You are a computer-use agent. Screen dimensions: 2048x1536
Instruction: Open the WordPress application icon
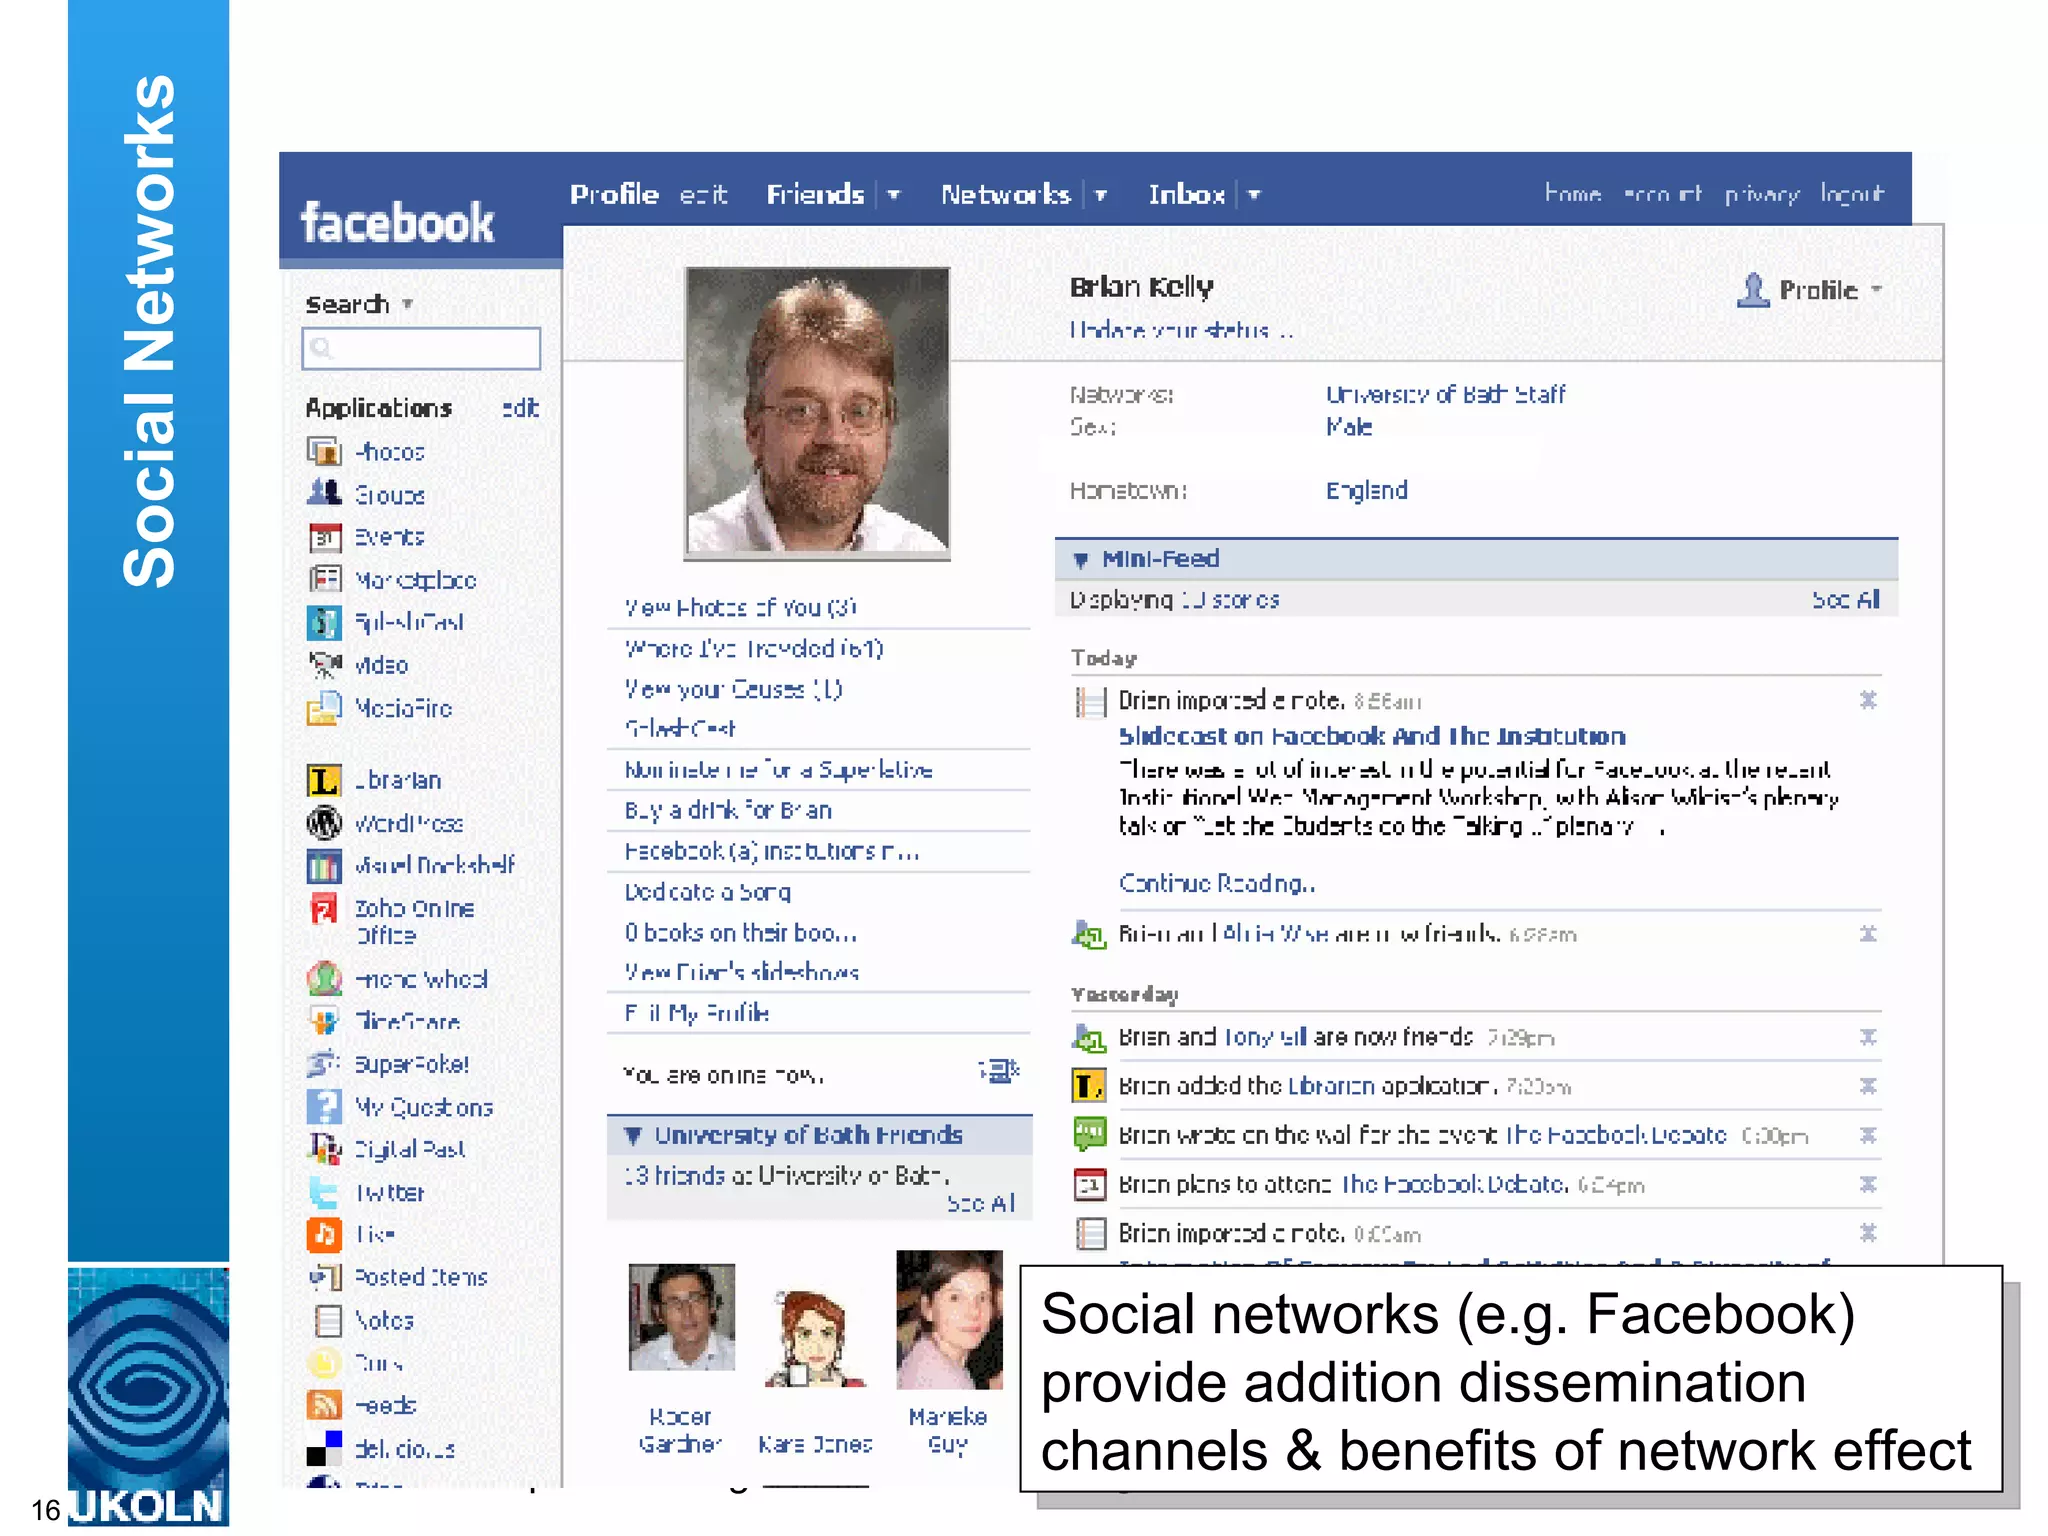pyautogui.click(x=323, y=823)
